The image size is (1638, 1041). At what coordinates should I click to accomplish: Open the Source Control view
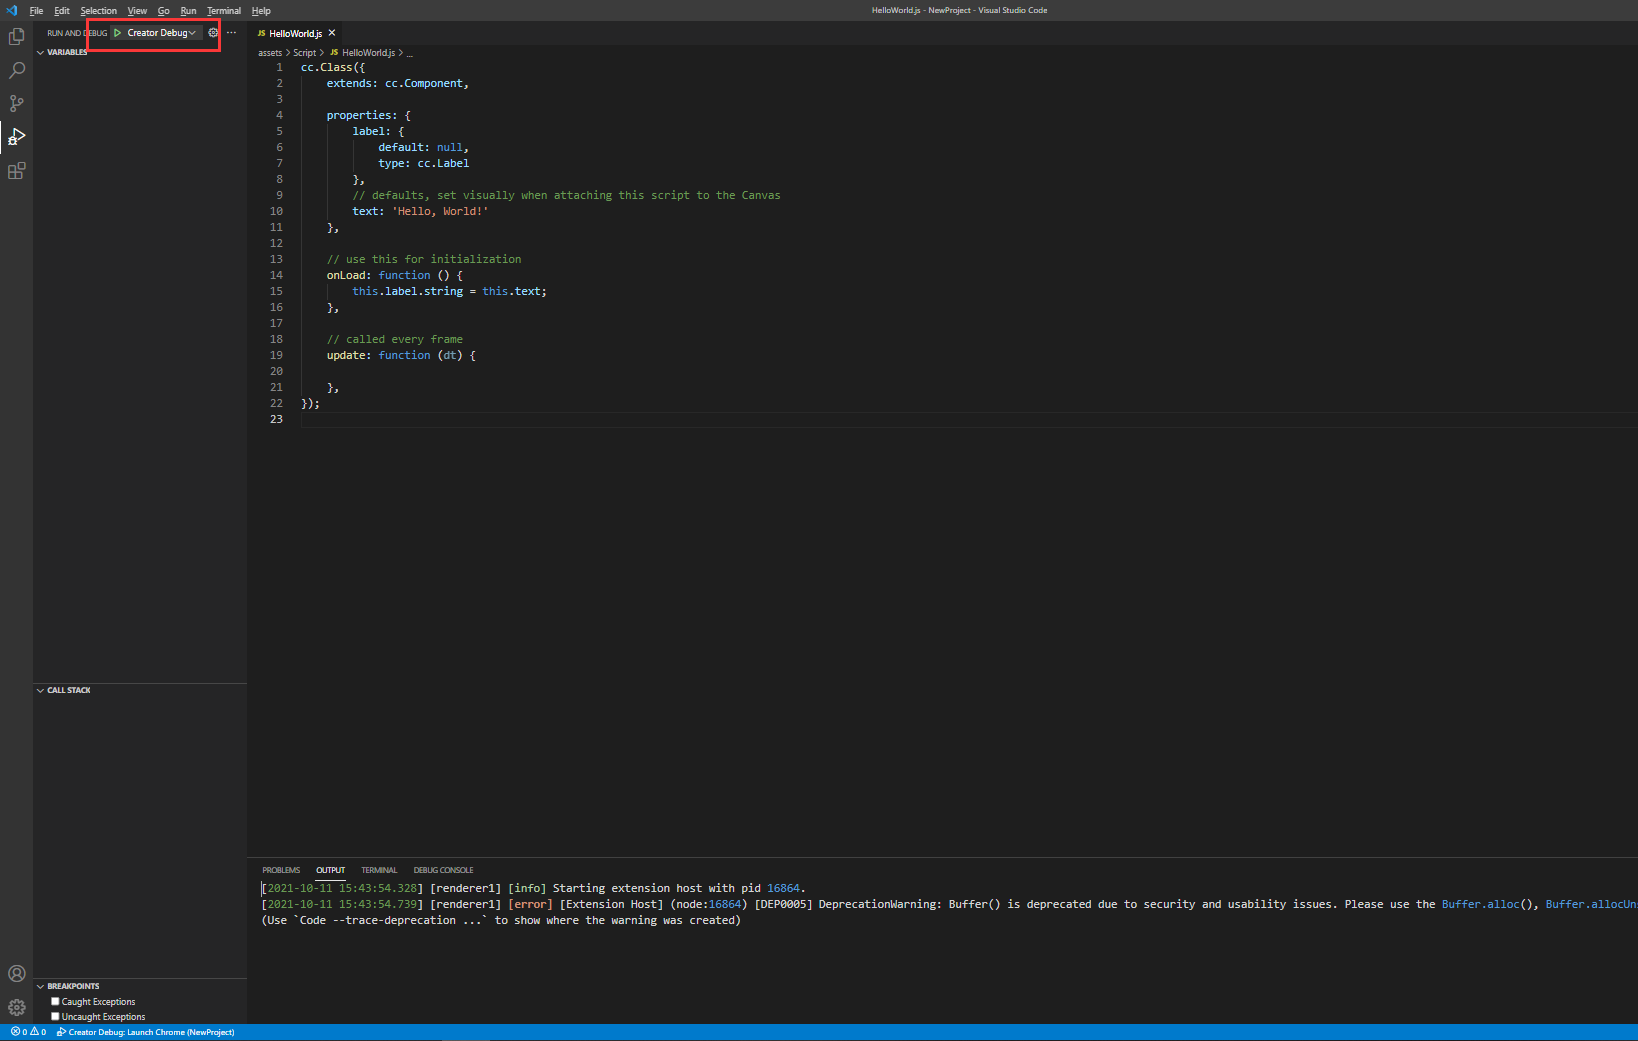(16, 104)
